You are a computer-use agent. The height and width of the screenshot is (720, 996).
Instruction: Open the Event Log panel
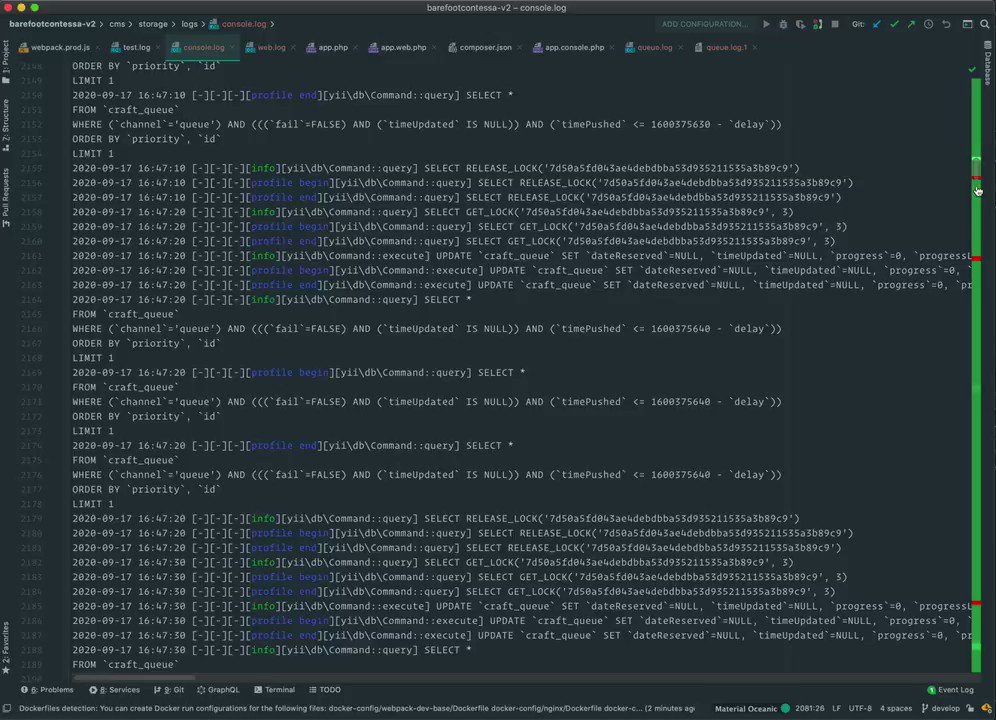click(x=950, y=689)
